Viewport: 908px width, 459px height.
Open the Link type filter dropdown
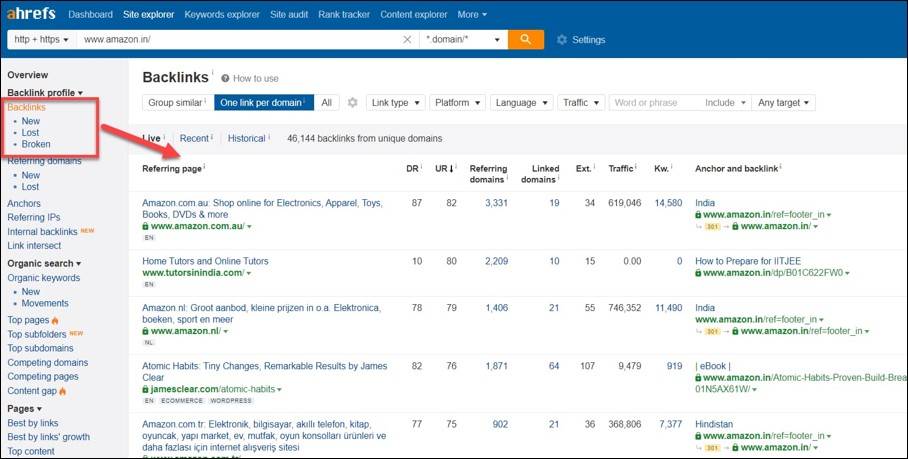pos(396,102)
